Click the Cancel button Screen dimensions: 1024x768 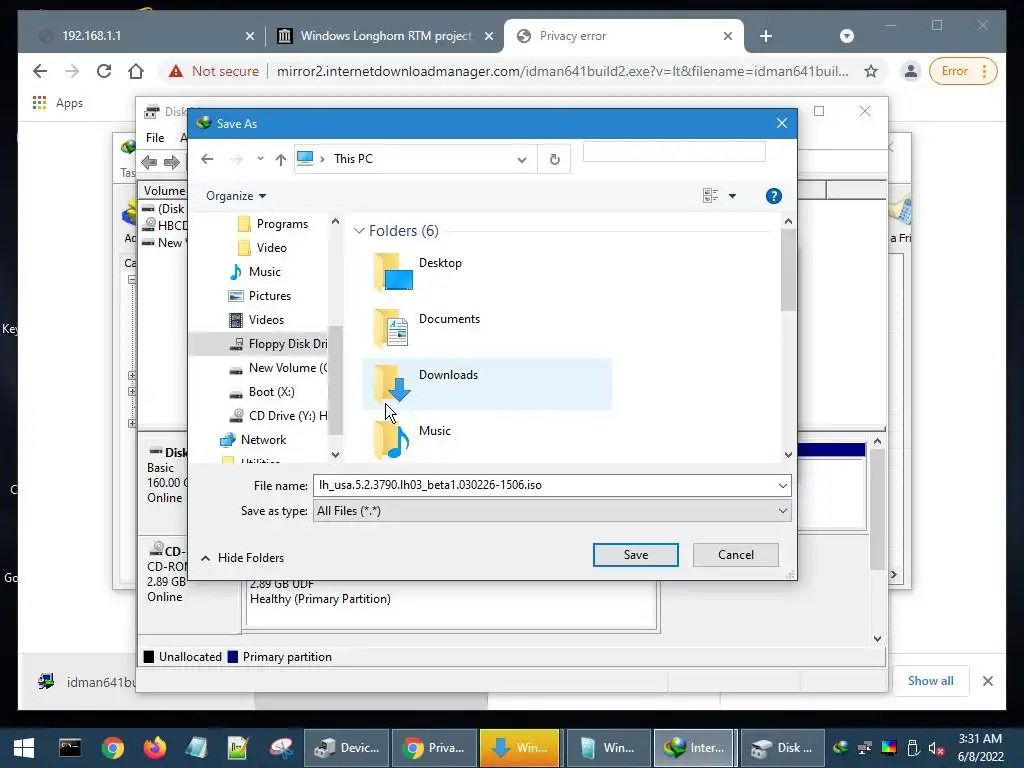point(735,554)
